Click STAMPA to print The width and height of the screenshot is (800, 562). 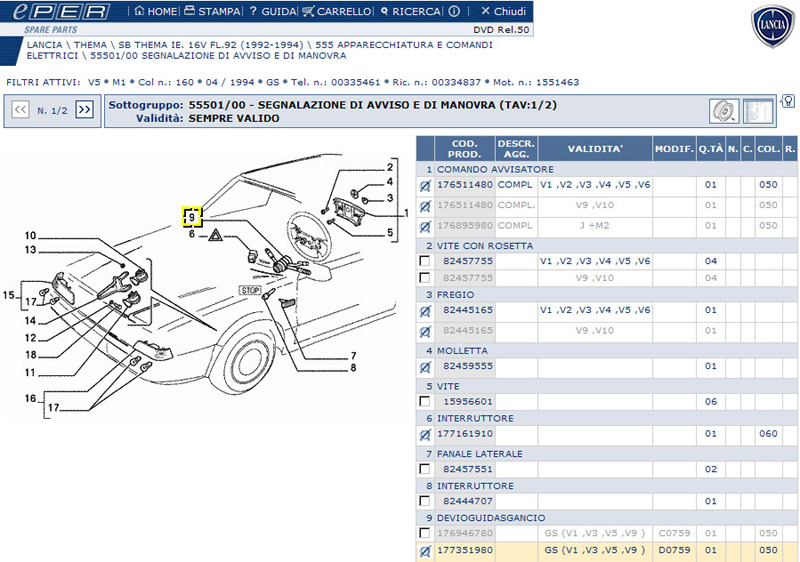pyautogui.click(x=212, y=11)
